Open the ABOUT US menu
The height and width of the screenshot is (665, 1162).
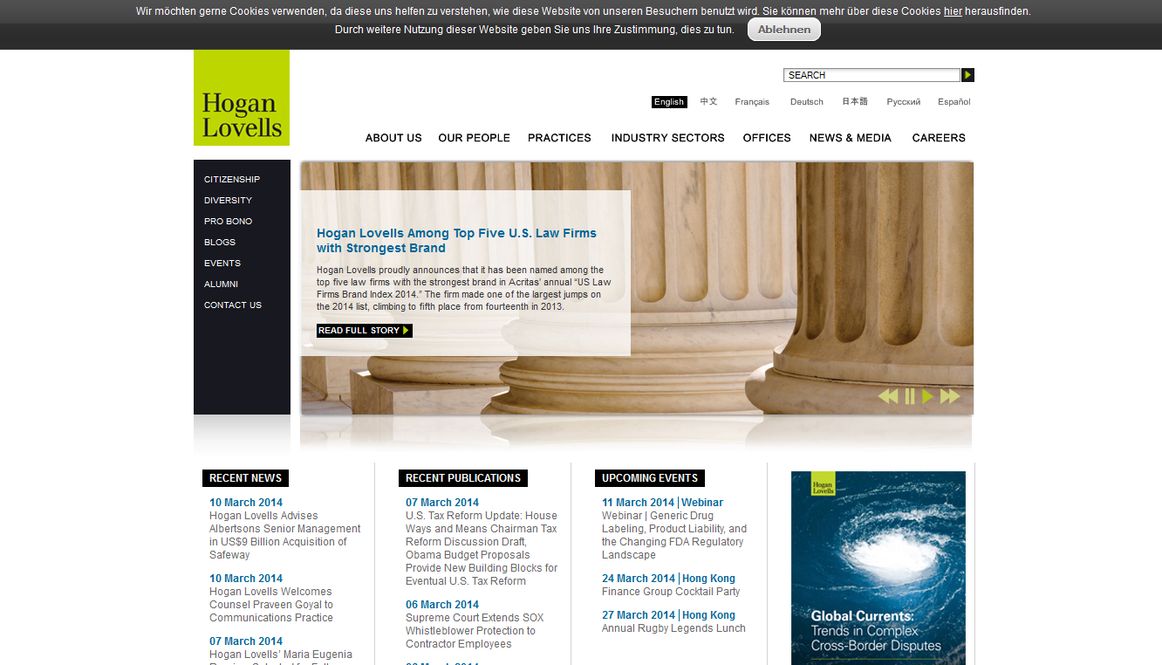394,138
